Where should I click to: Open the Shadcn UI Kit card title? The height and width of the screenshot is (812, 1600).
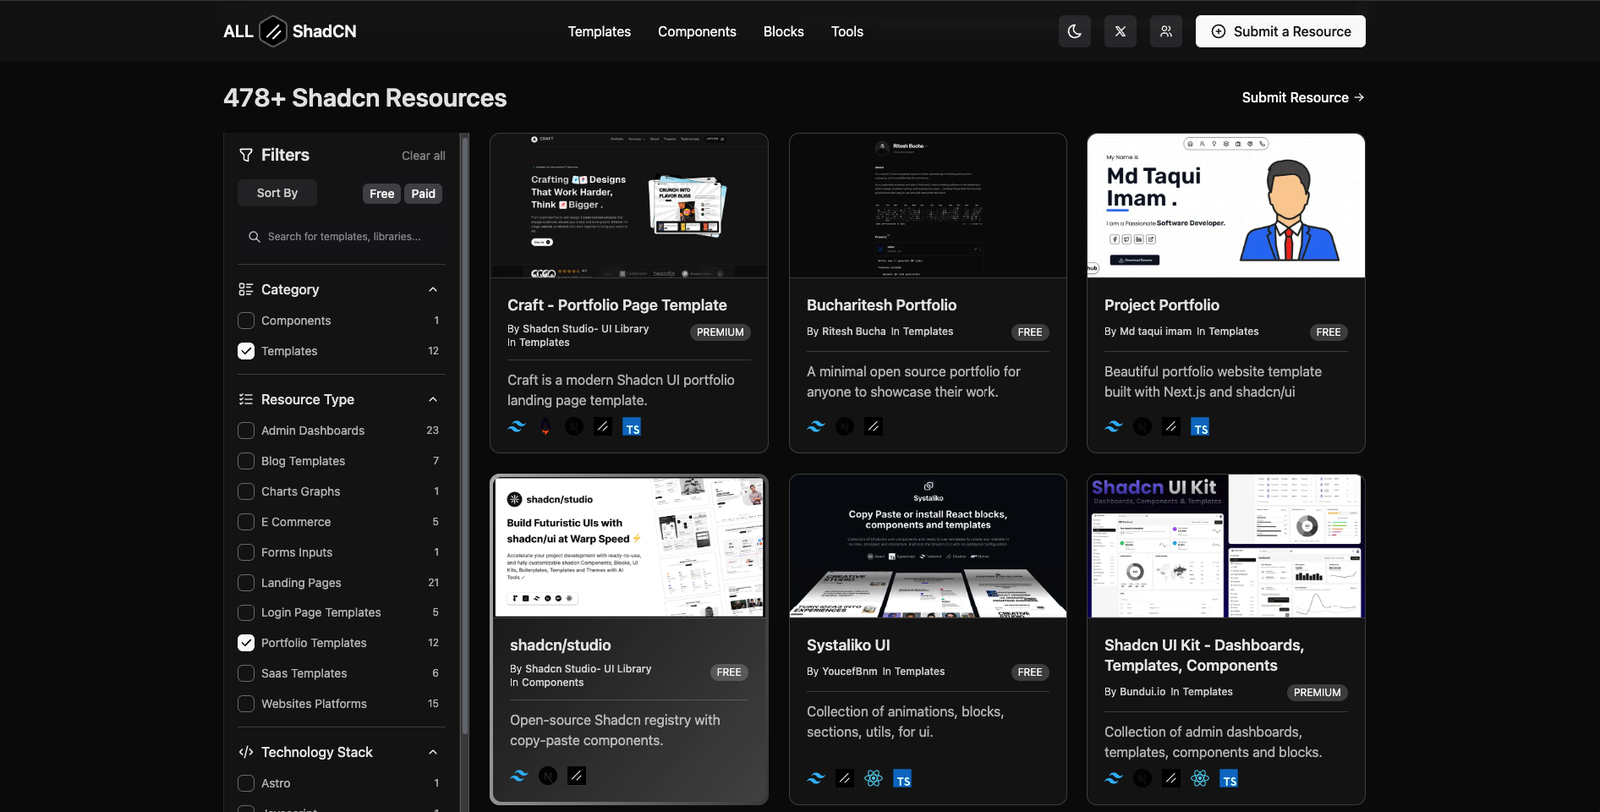click(1204, 655)
